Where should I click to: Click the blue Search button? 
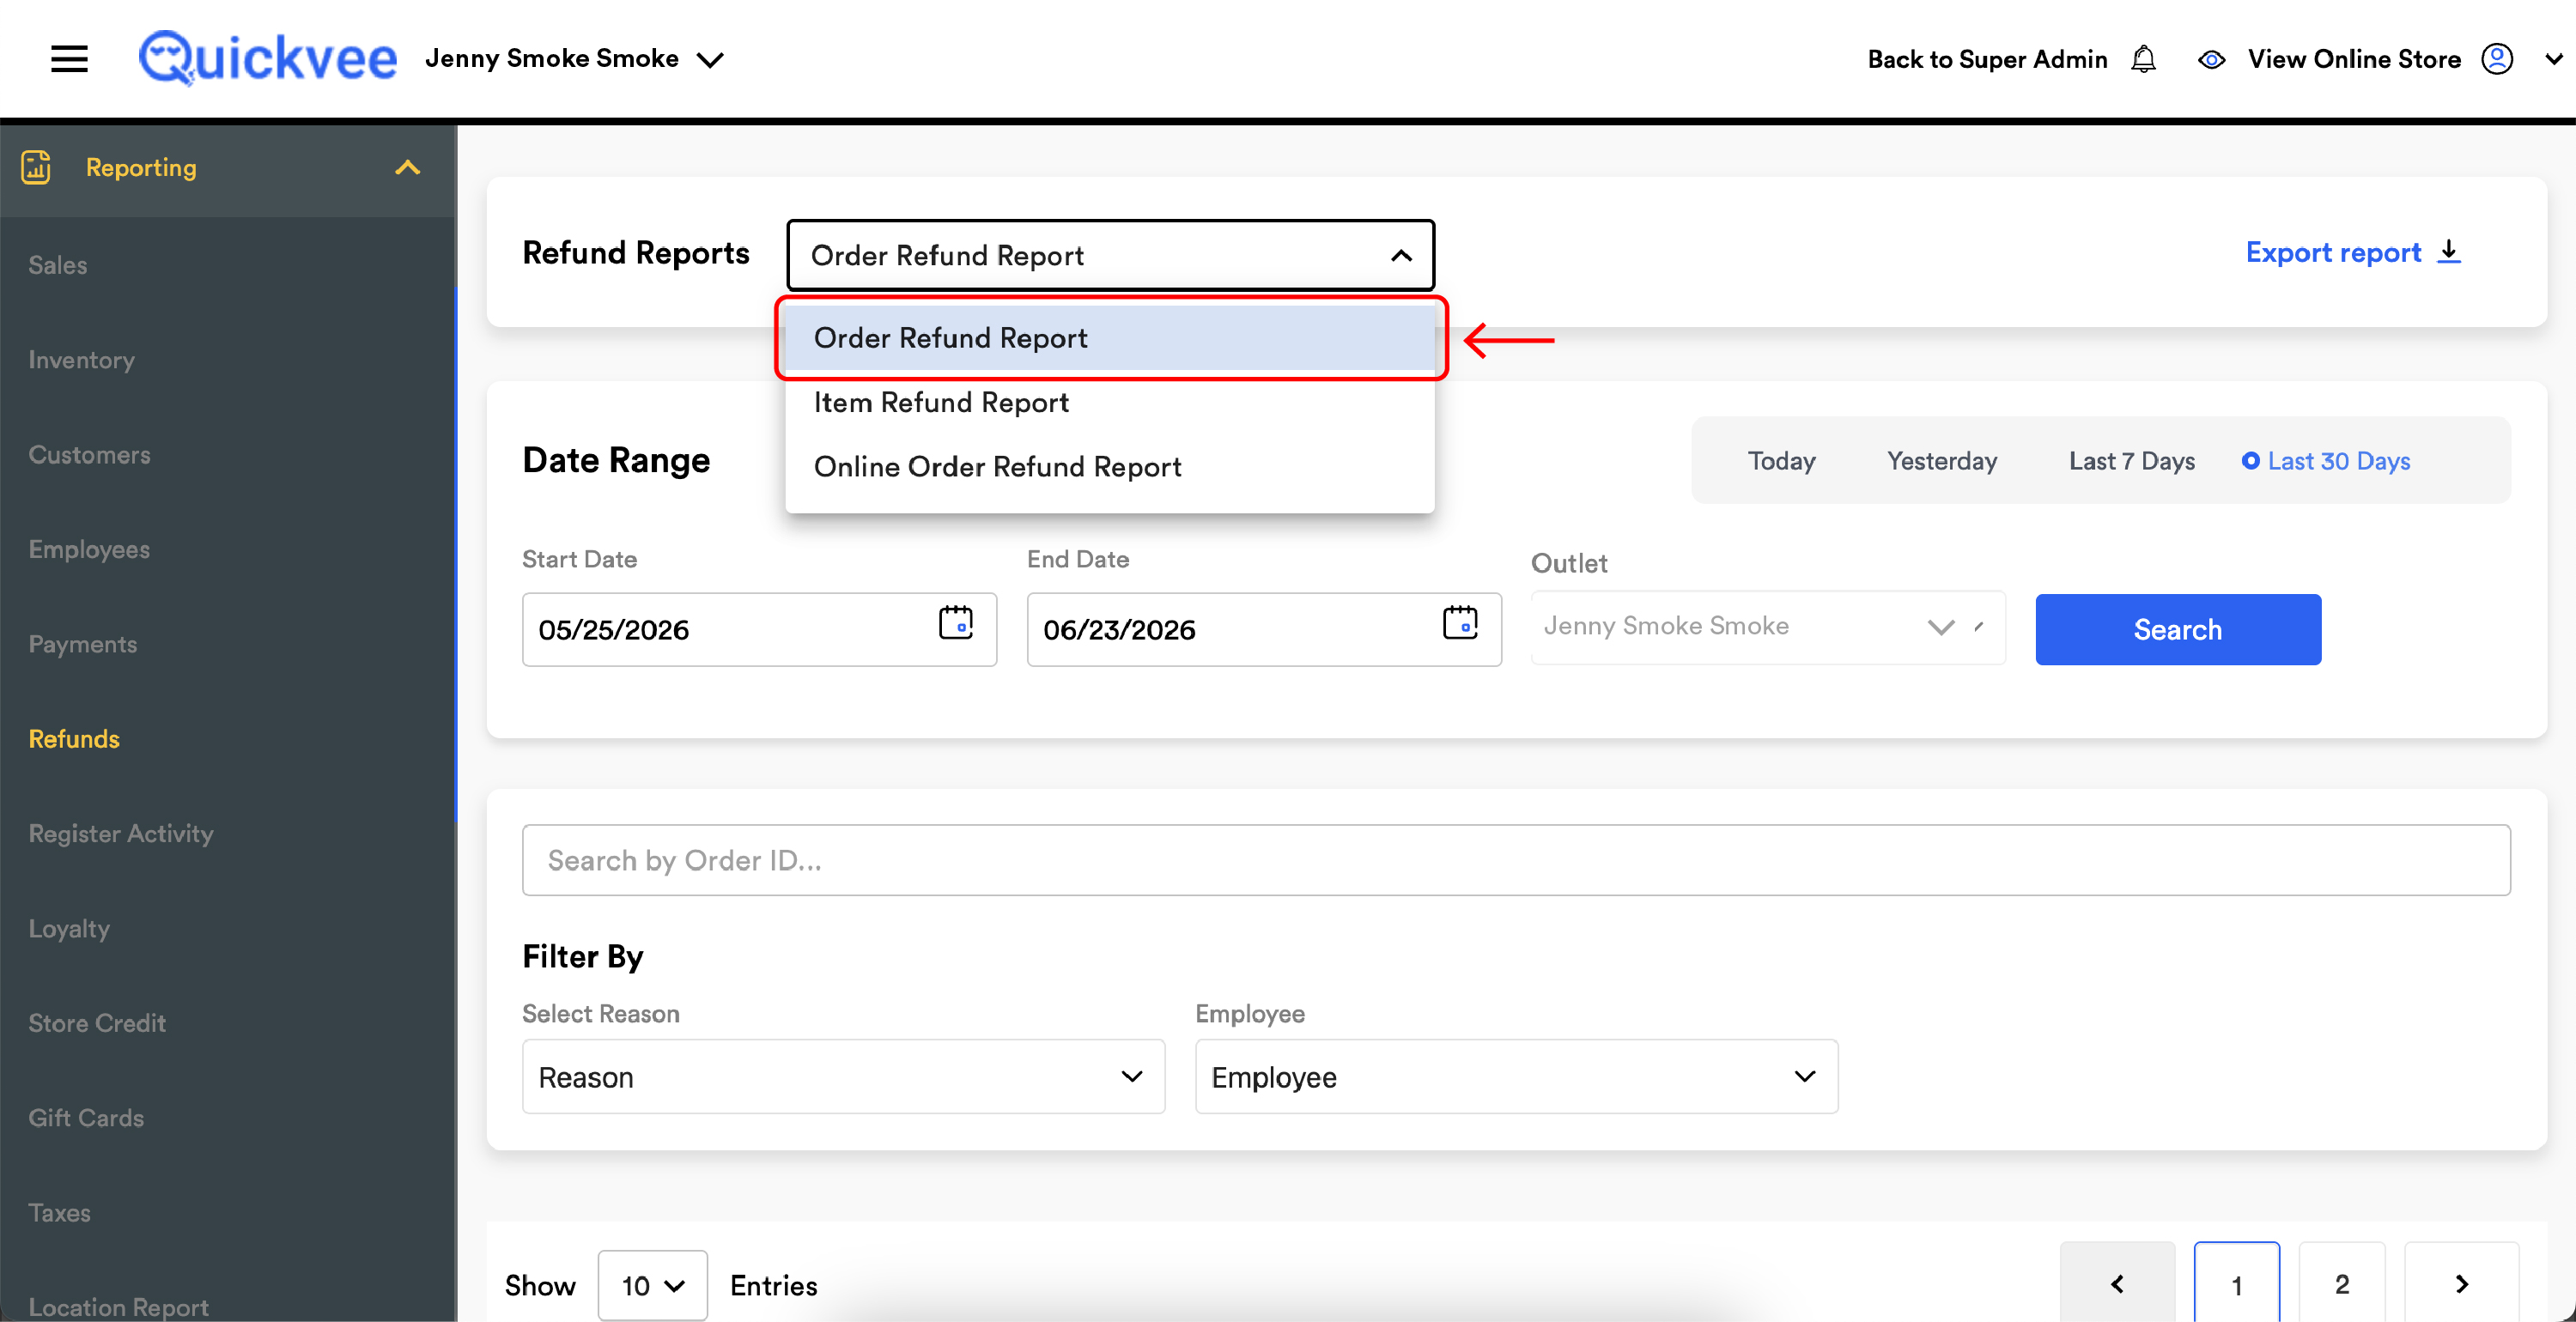[x=2177, y=629]
